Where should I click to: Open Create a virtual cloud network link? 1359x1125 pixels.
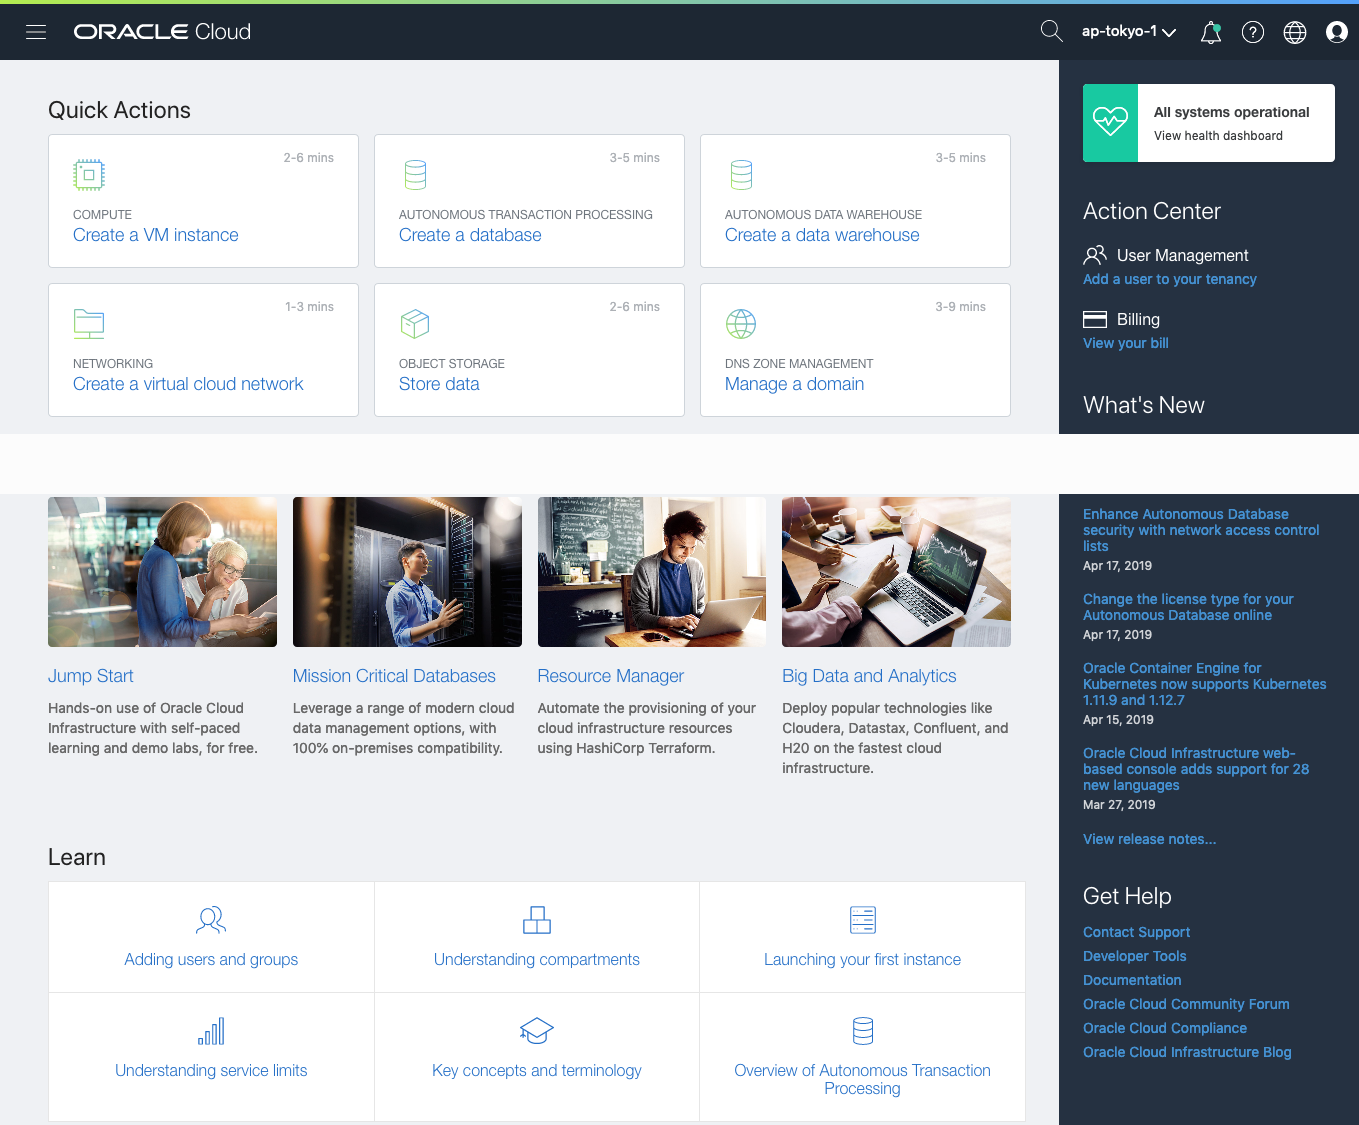point(188,384)
